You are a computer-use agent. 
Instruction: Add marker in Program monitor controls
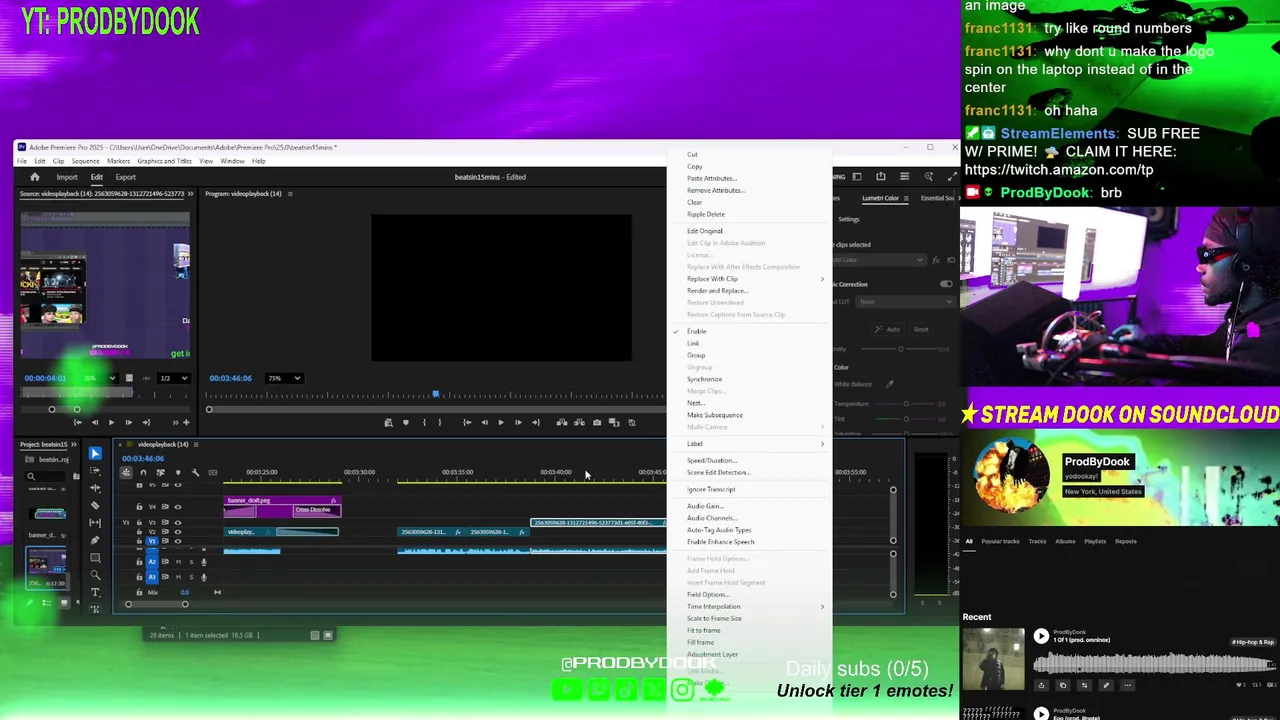pyautogui.click(x=405, y=423)
